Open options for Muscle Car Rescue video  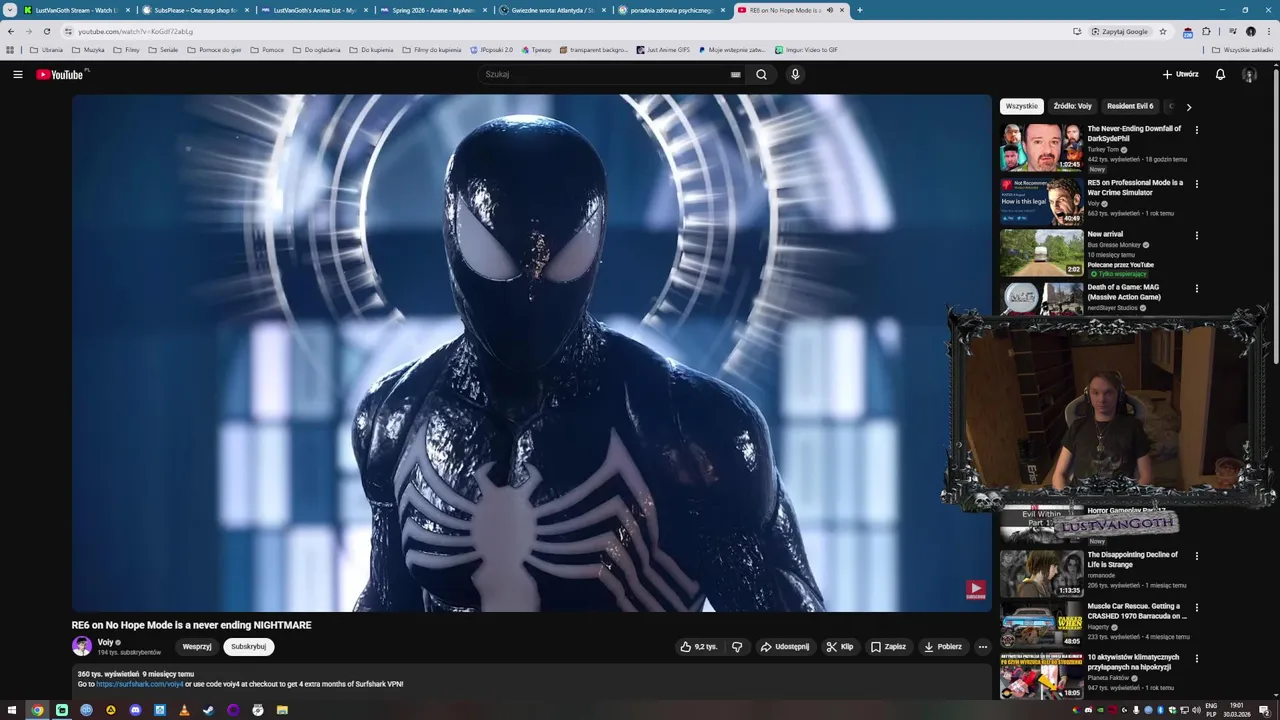pyautogui.click(x=1196, y=608)
